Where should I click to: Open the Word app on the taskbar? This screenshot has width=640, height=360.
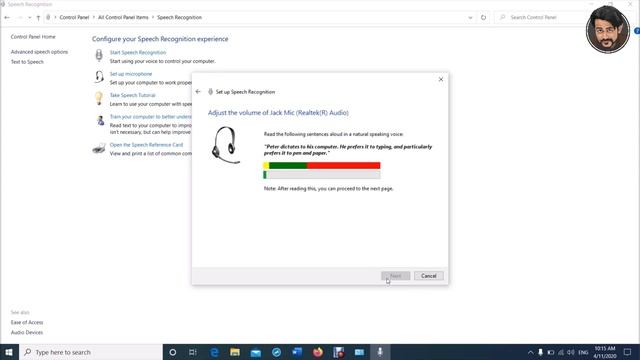coord(297,352)
